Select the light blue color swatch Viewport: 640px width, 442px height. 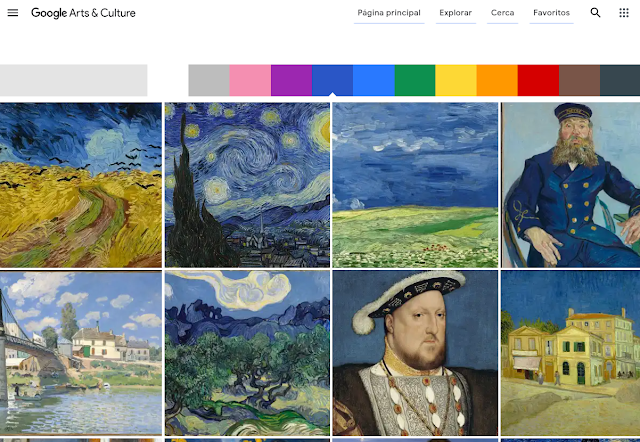[374, 80]
